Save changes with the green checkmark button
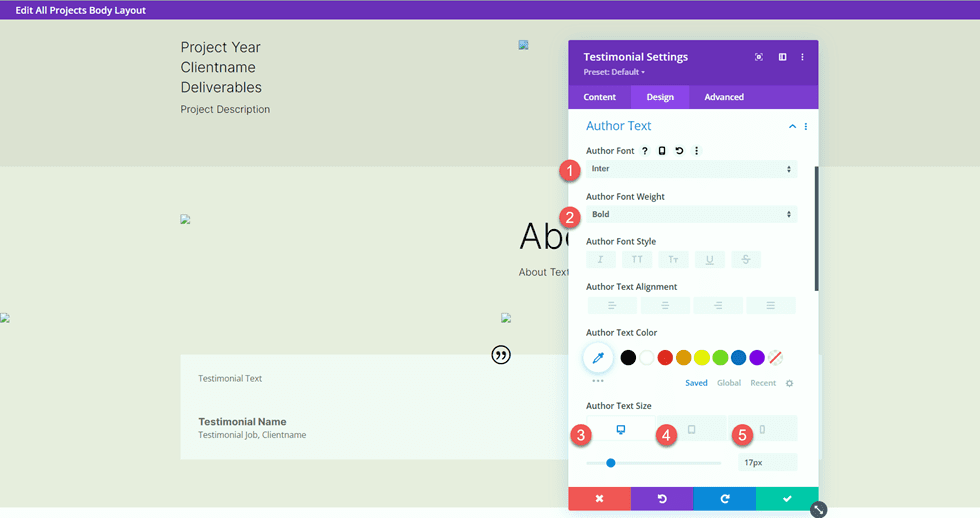 pos(787,498)
